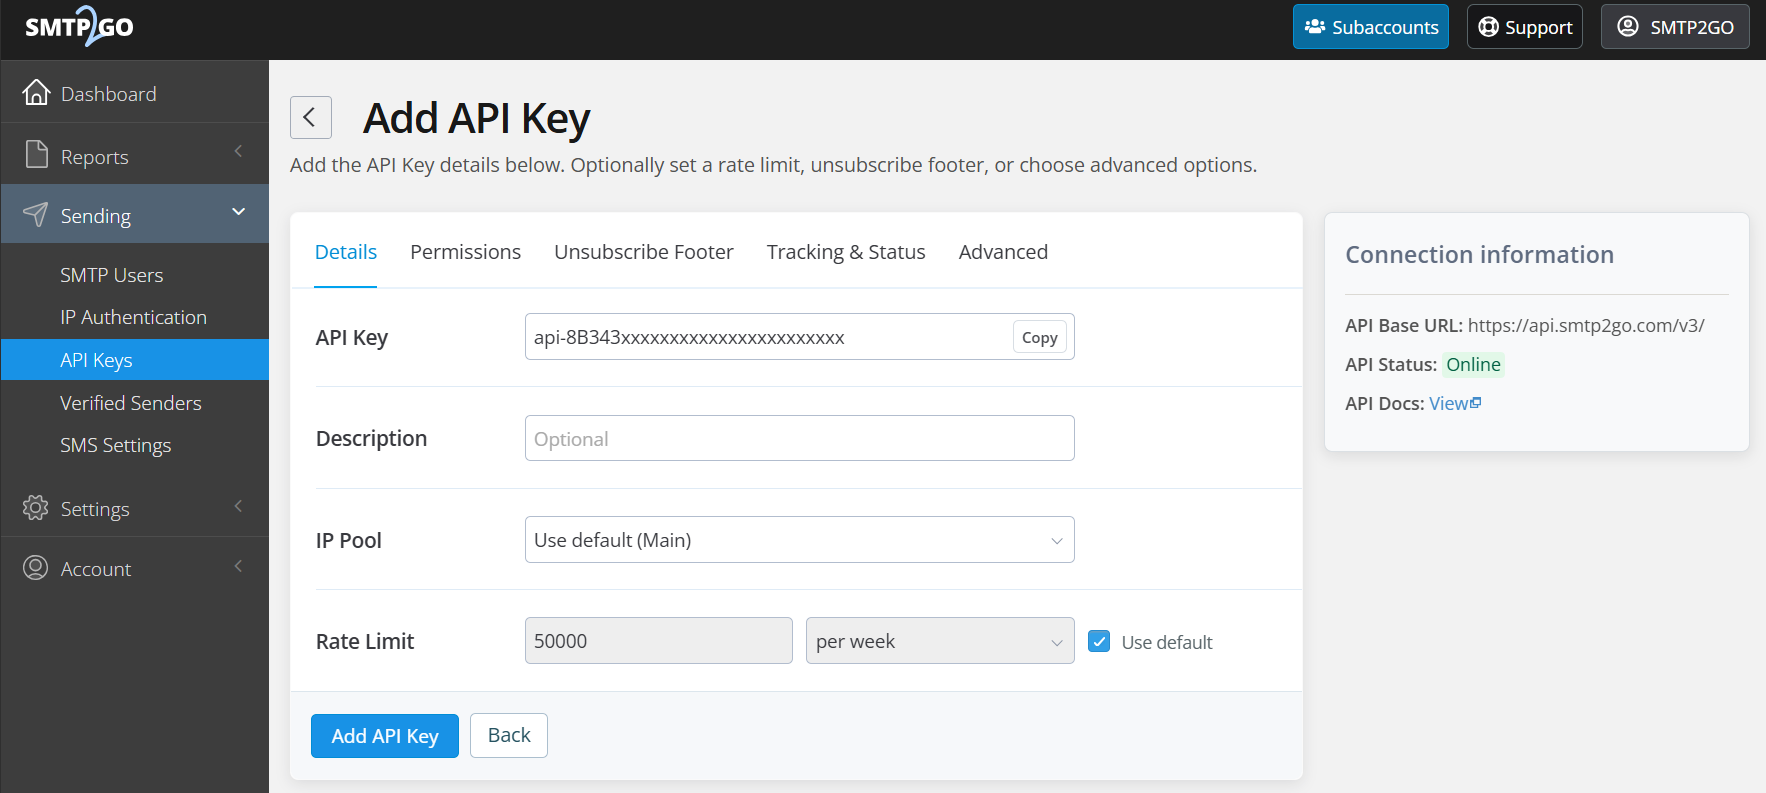The height and width of the screenshot is (793, 1766).
Task: Click the Back button
Action: [x=509, y=736]
